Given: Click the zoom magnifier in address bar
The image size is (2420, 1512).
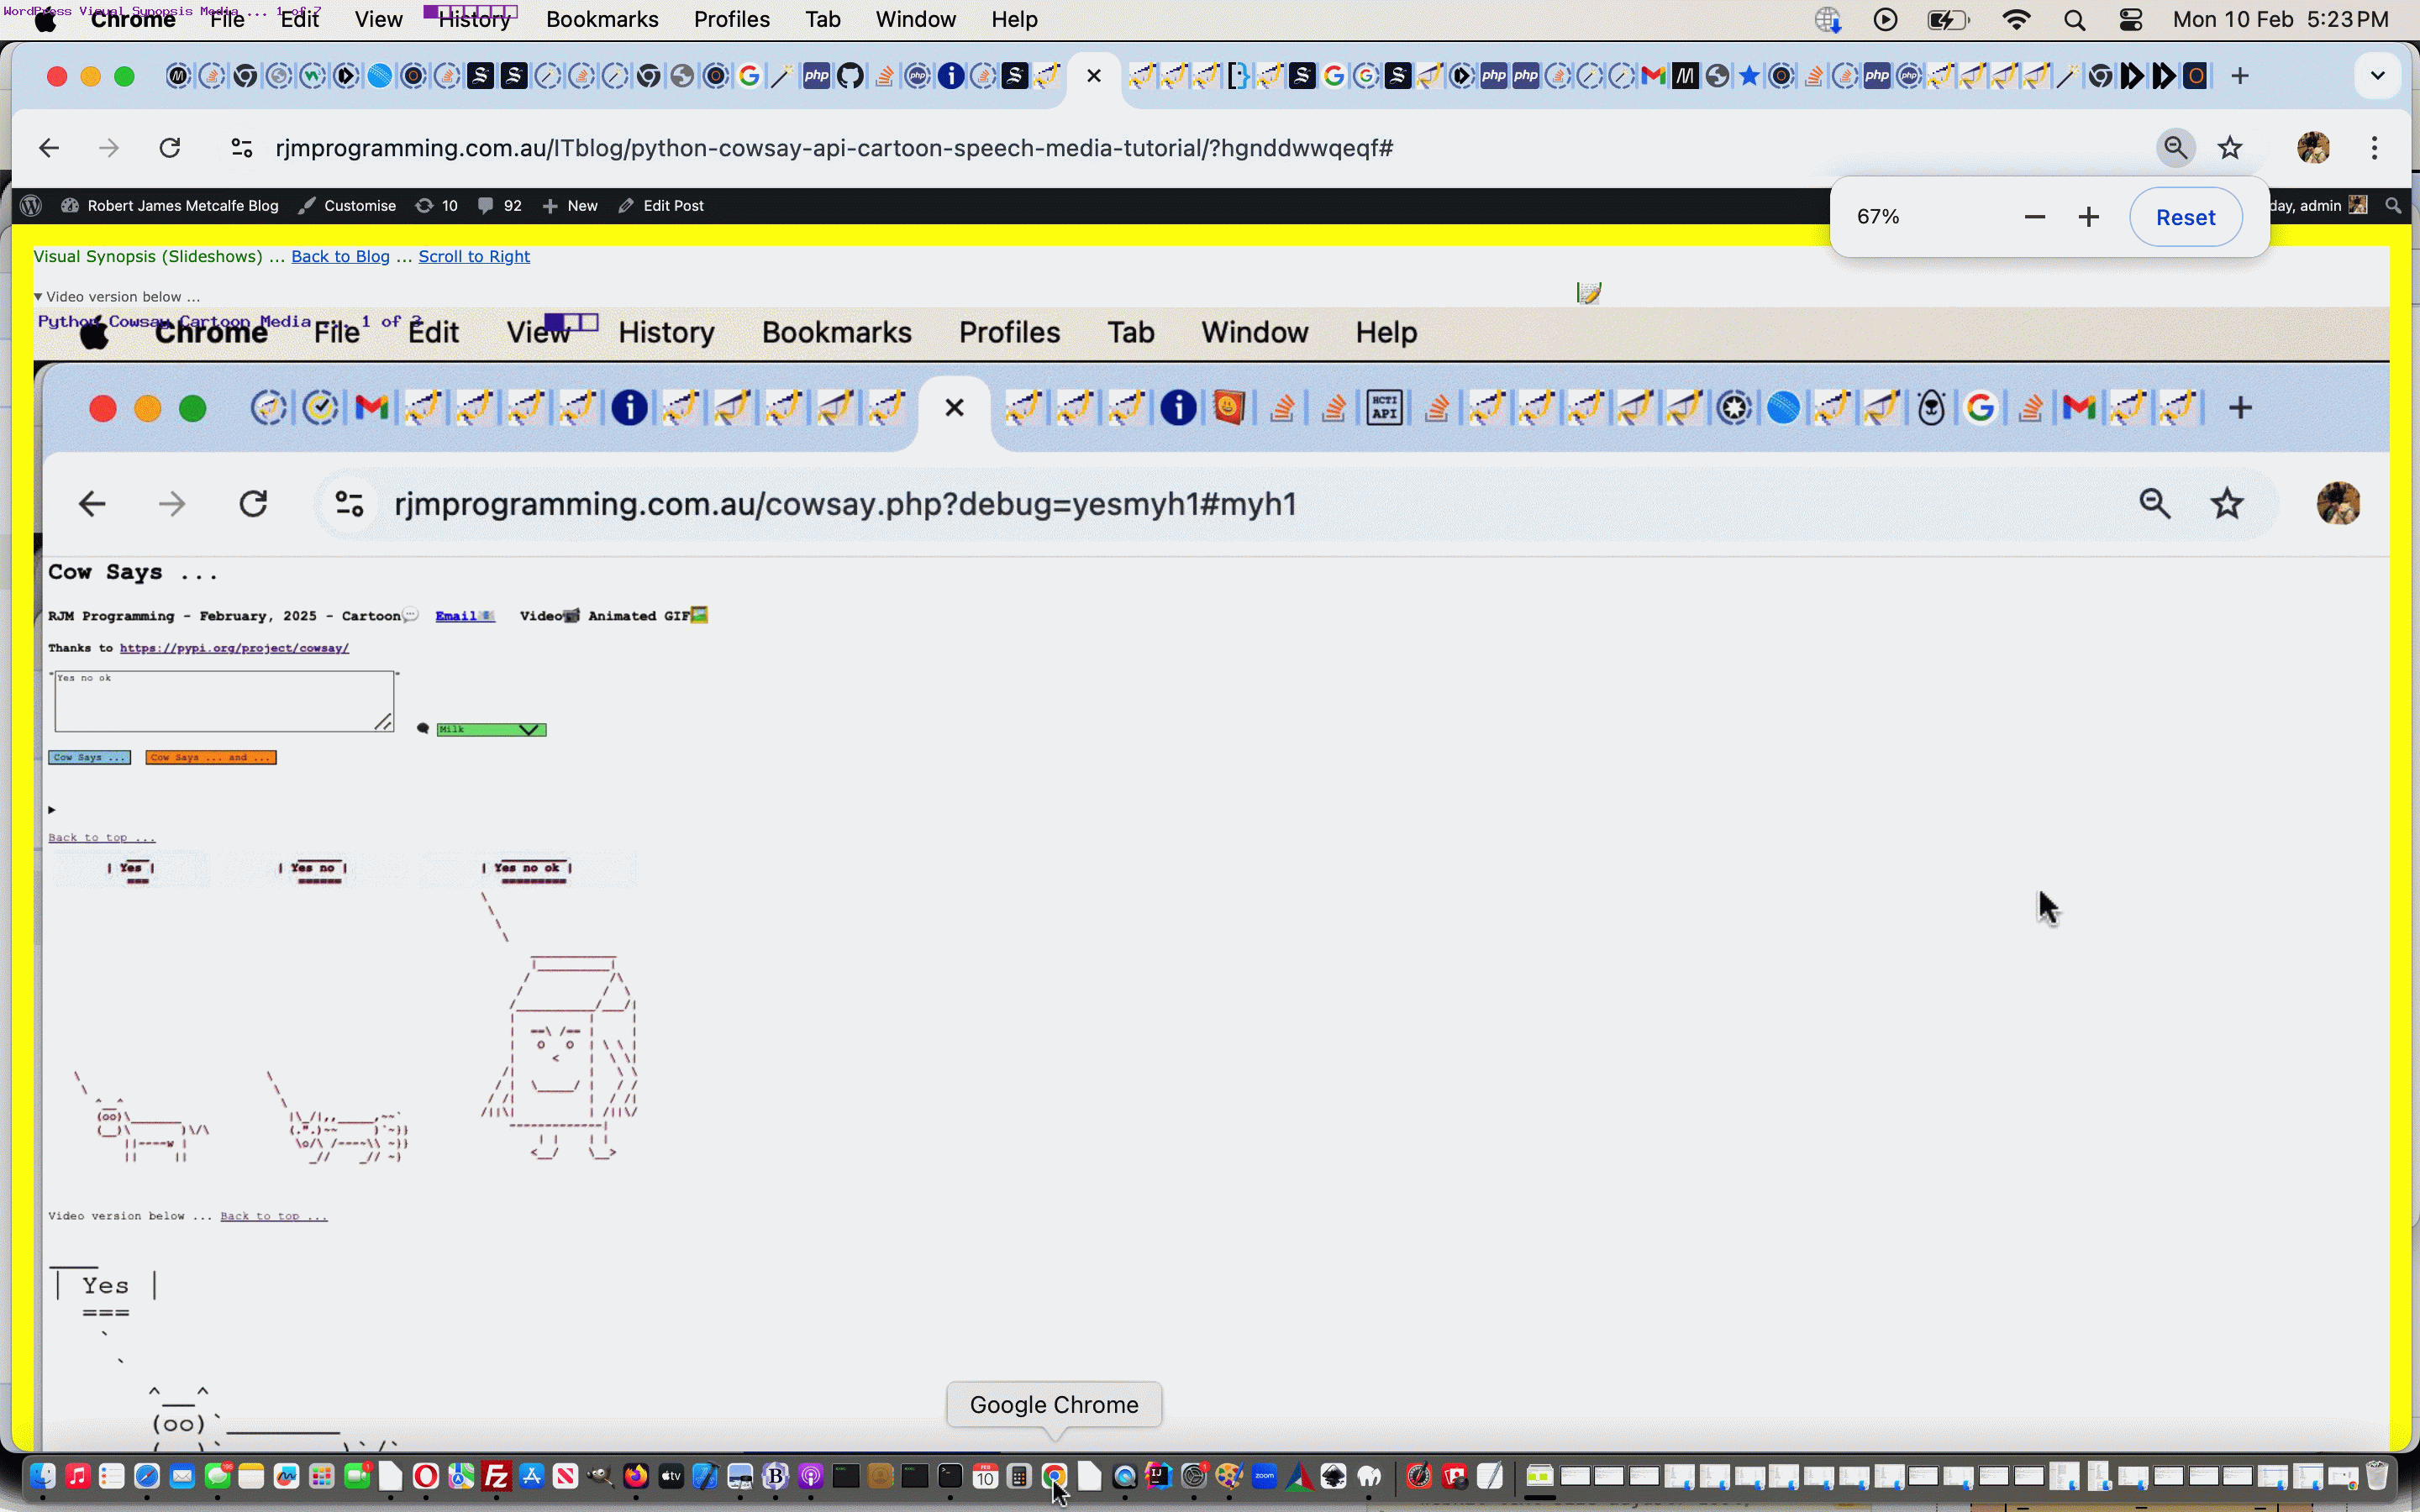Looking at the screenshot, I should (x=2175, y=148).
